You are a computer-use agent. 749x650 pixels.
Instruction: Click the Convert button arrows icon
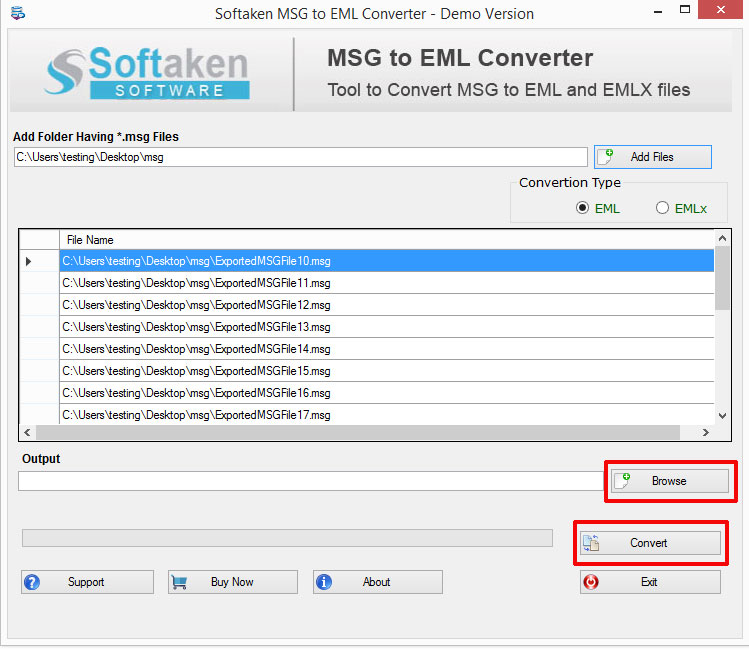coord(591,543)
